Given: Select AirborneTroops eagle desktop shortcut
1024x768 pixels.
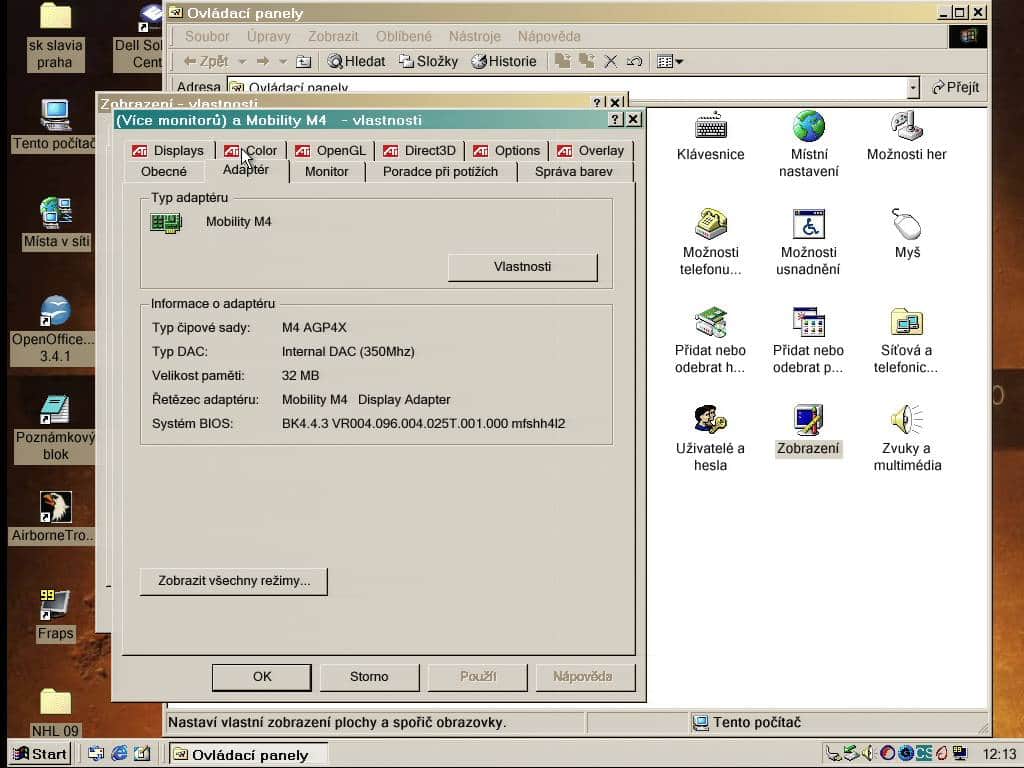Looking at the screenshot, I should (x=55, y=517).
